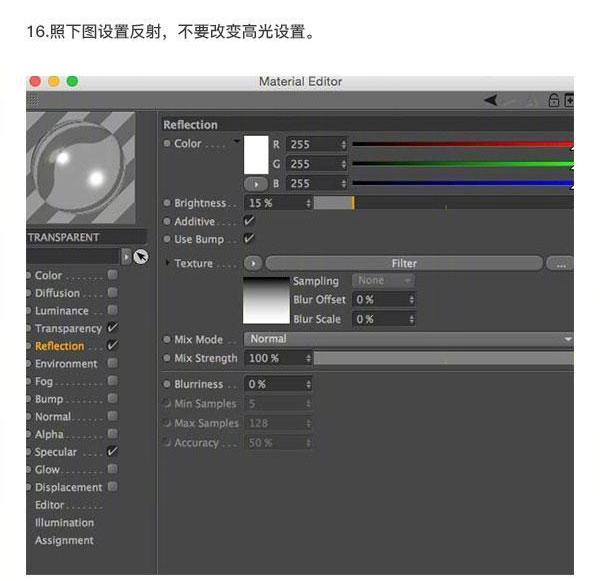The height and width of the screenshot is (581, 600).
Task: Click the white reflection color swatch
Action: (256, 155)
